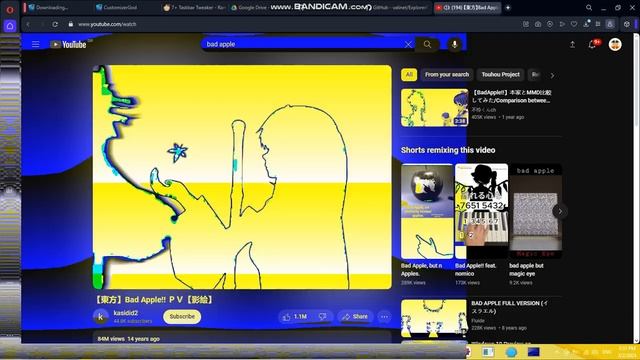Subscribe to kasidid2 channel
The image size is (640, 360).
tap(182, 317)
